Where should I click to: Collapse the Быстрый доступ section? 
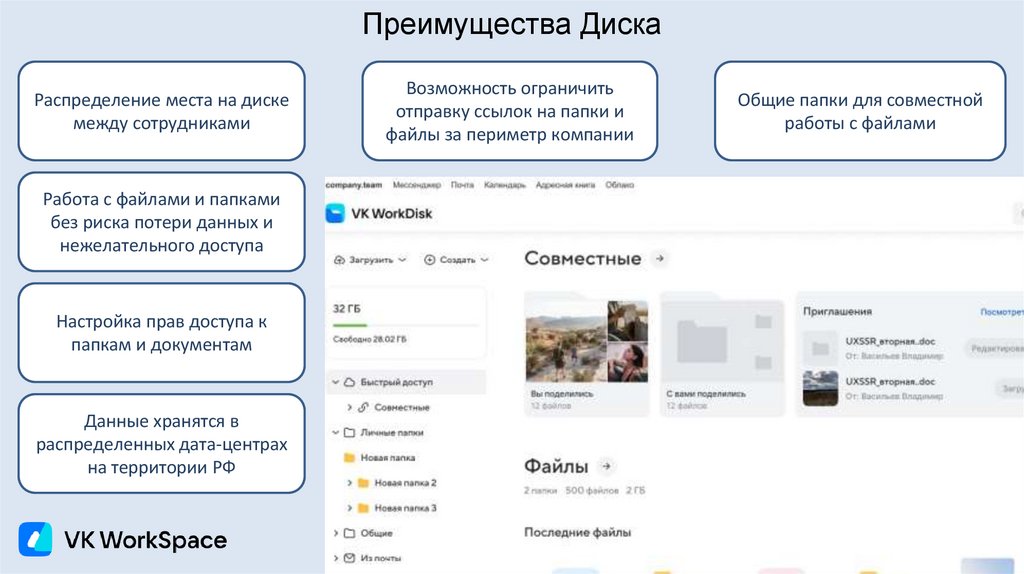[x=336, y=382]
